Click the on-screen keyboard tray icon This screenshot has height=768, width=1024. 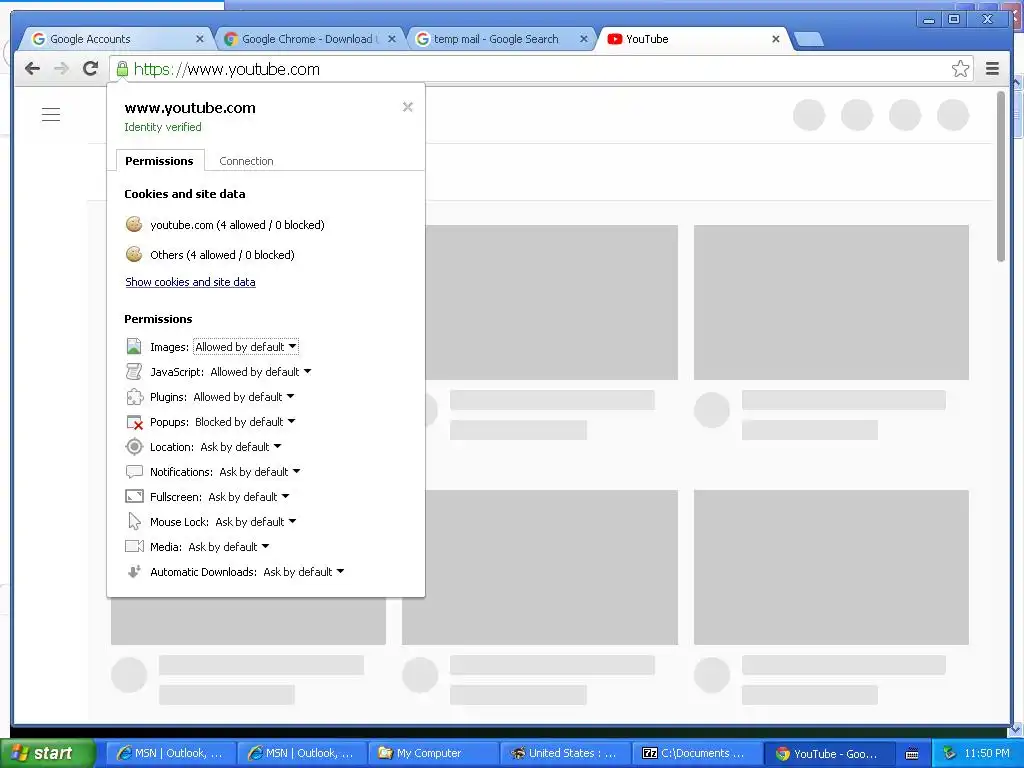[x=912, y=754]
